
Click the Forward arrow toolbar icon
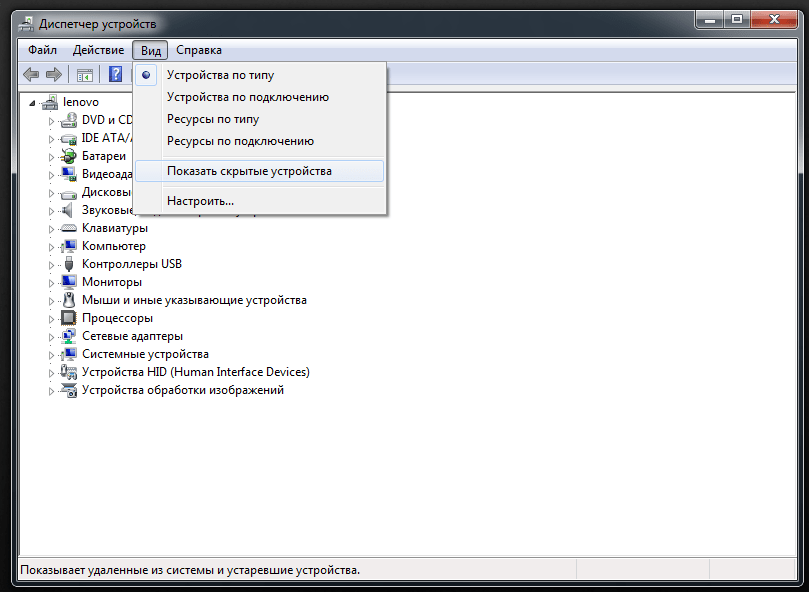pos(54,74)
